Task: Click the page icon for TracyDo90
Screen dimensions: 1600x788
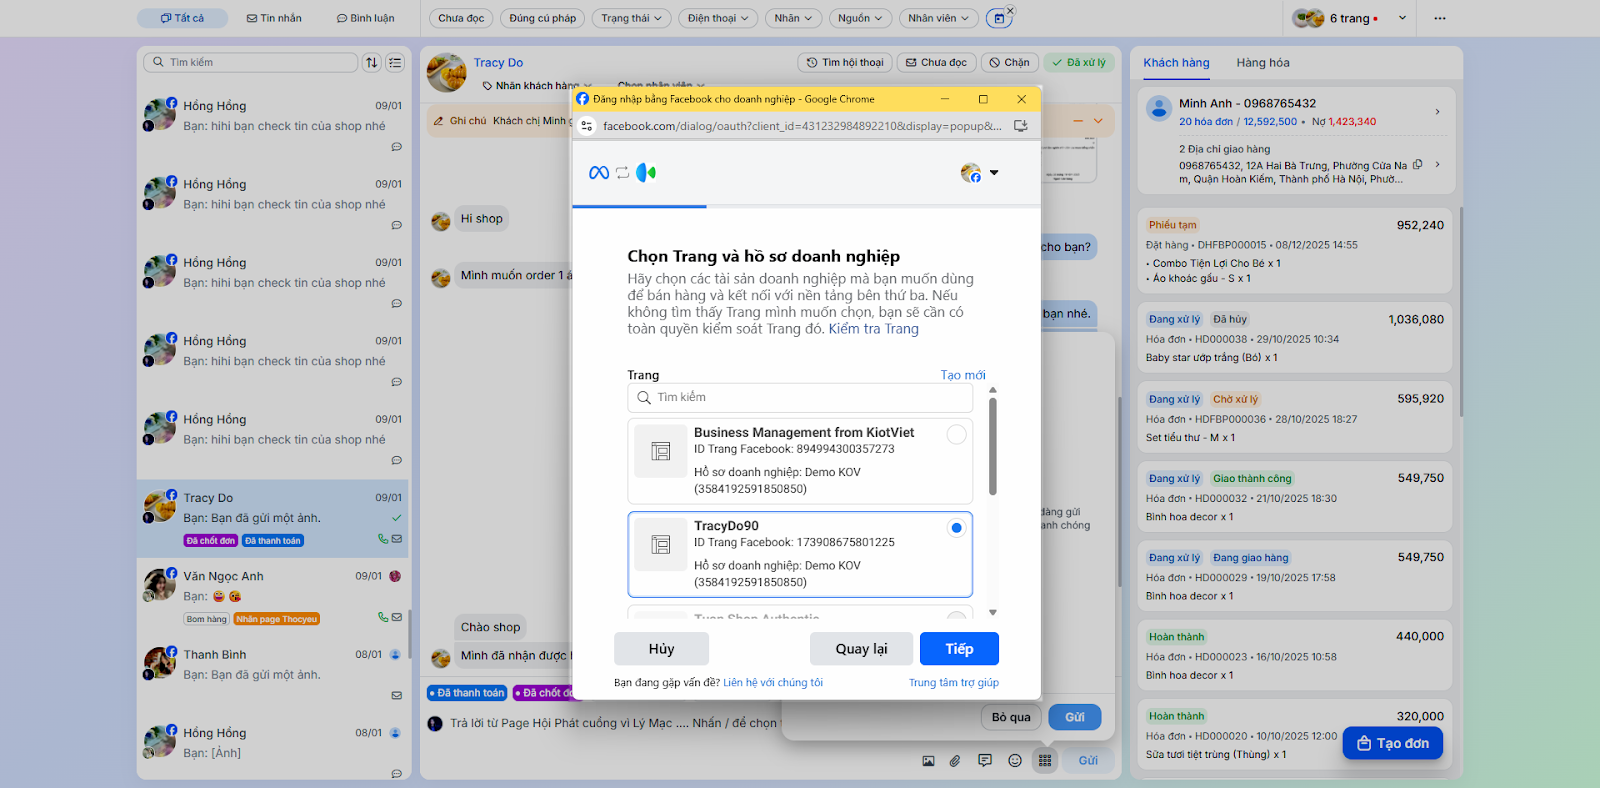Action: (661, 545)
